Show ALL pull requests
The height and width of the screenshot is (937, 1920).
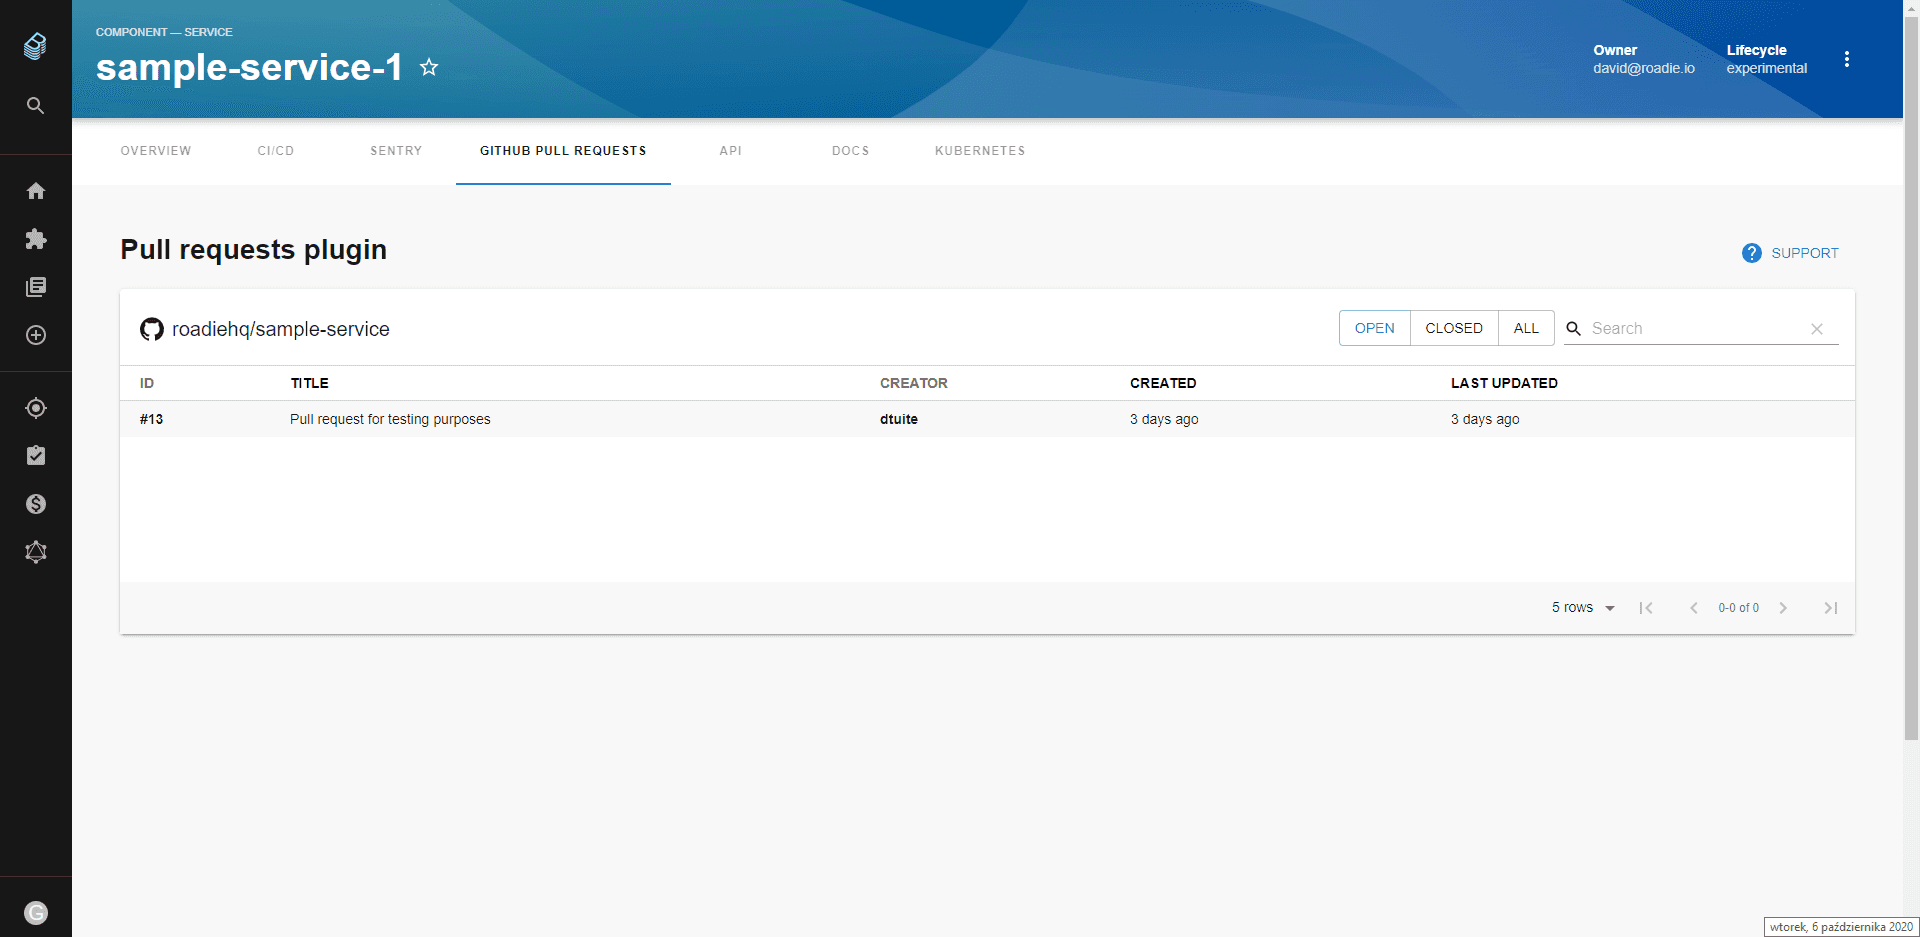[x=1526, y=328]
